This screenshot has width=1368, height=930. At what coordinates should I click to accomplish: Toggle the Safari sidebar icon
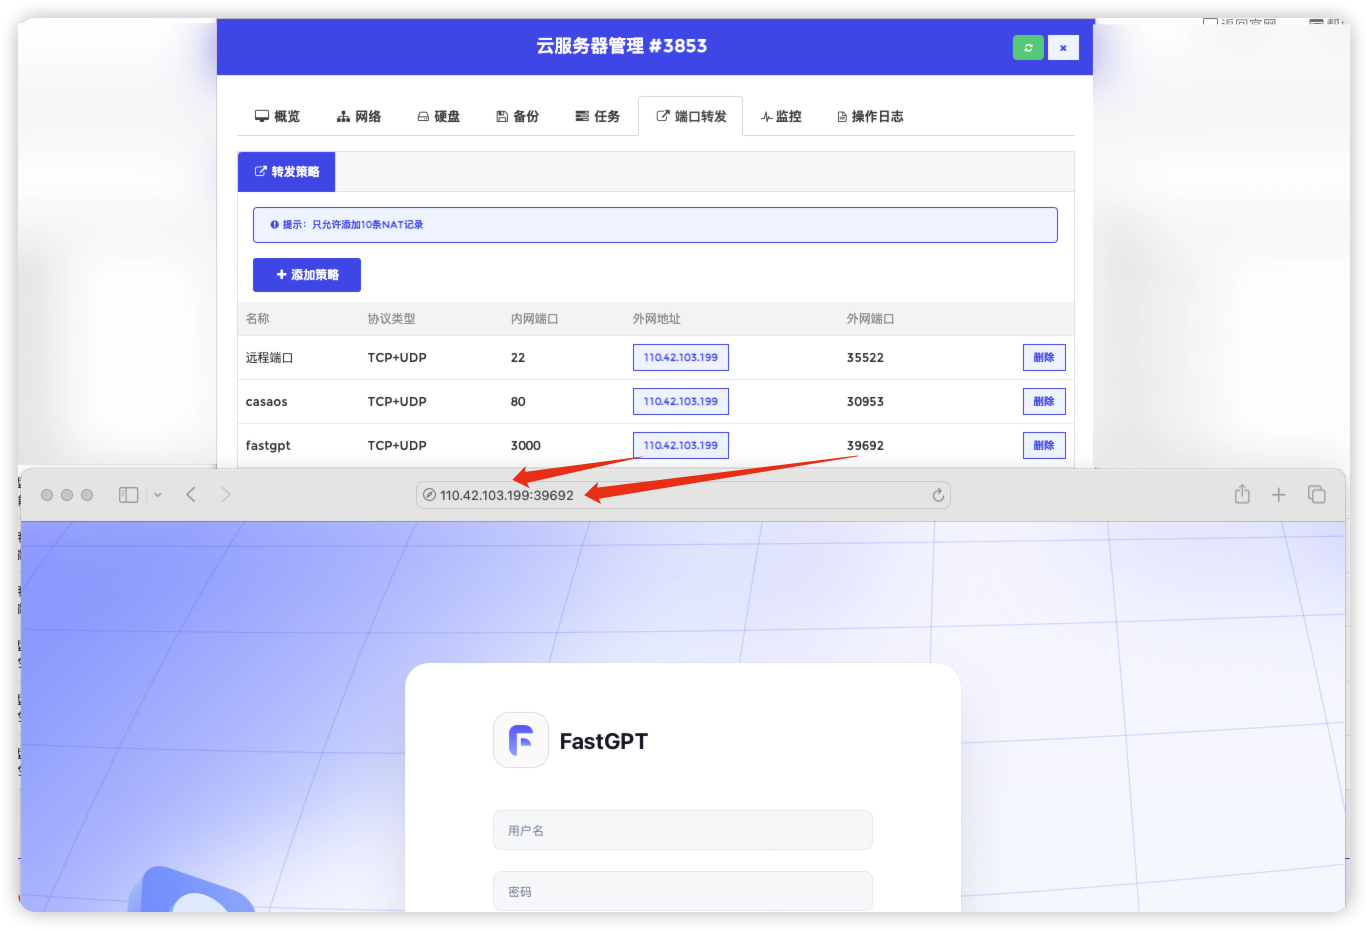(x=128, y=495)
